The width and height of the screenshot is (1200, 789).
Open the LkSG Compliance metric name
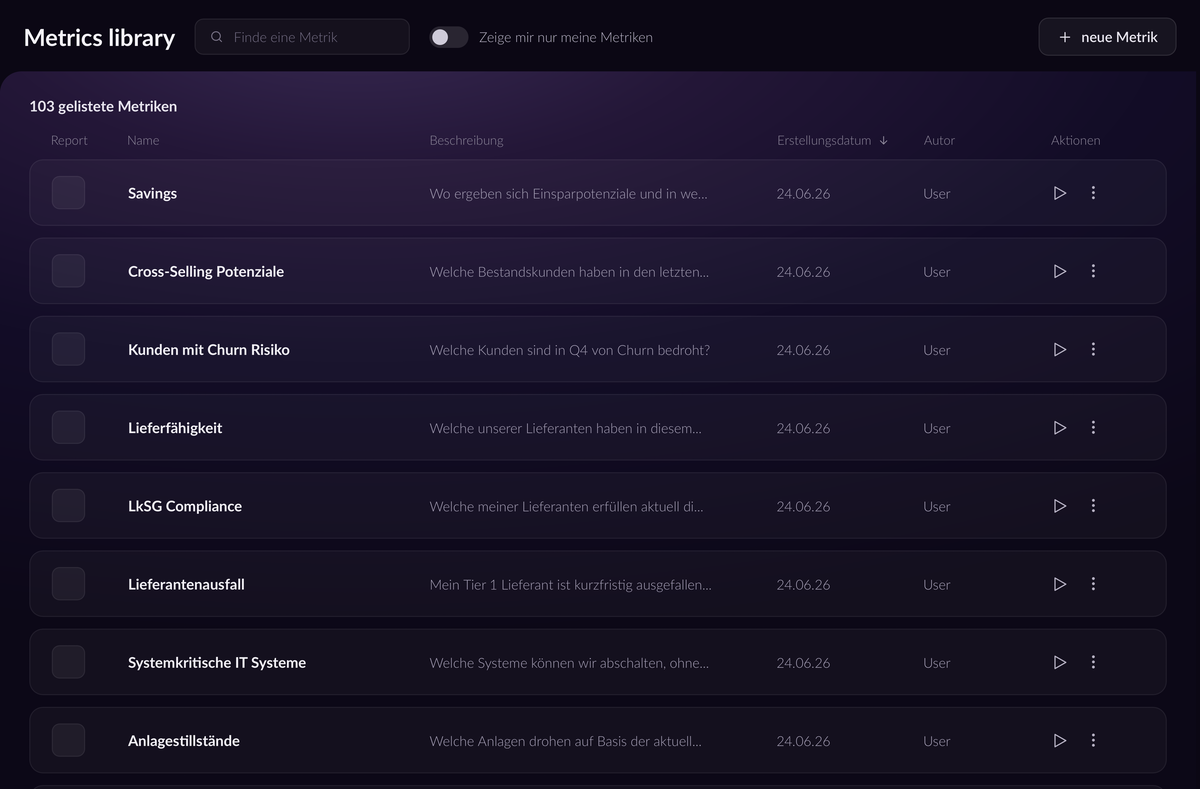point(185,506)
